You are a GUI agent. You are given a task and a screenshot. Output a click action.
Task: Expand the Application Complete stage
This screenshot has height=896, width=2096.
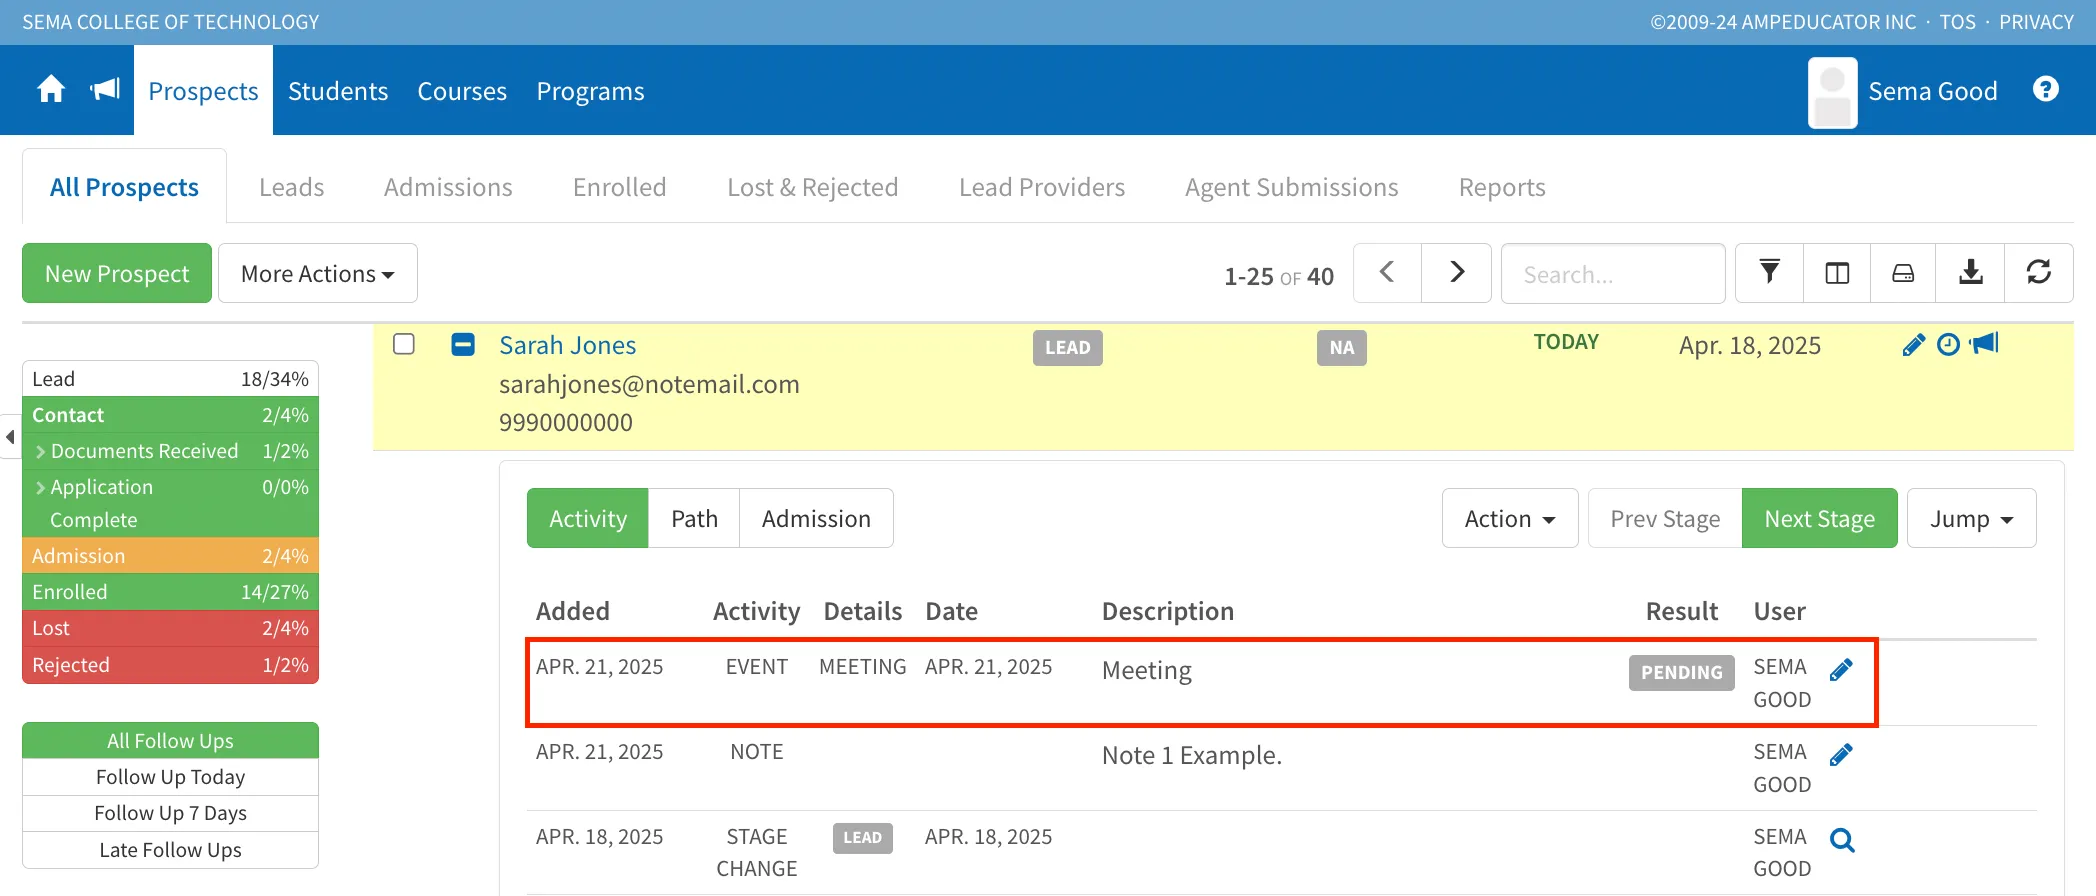(41, 488)
